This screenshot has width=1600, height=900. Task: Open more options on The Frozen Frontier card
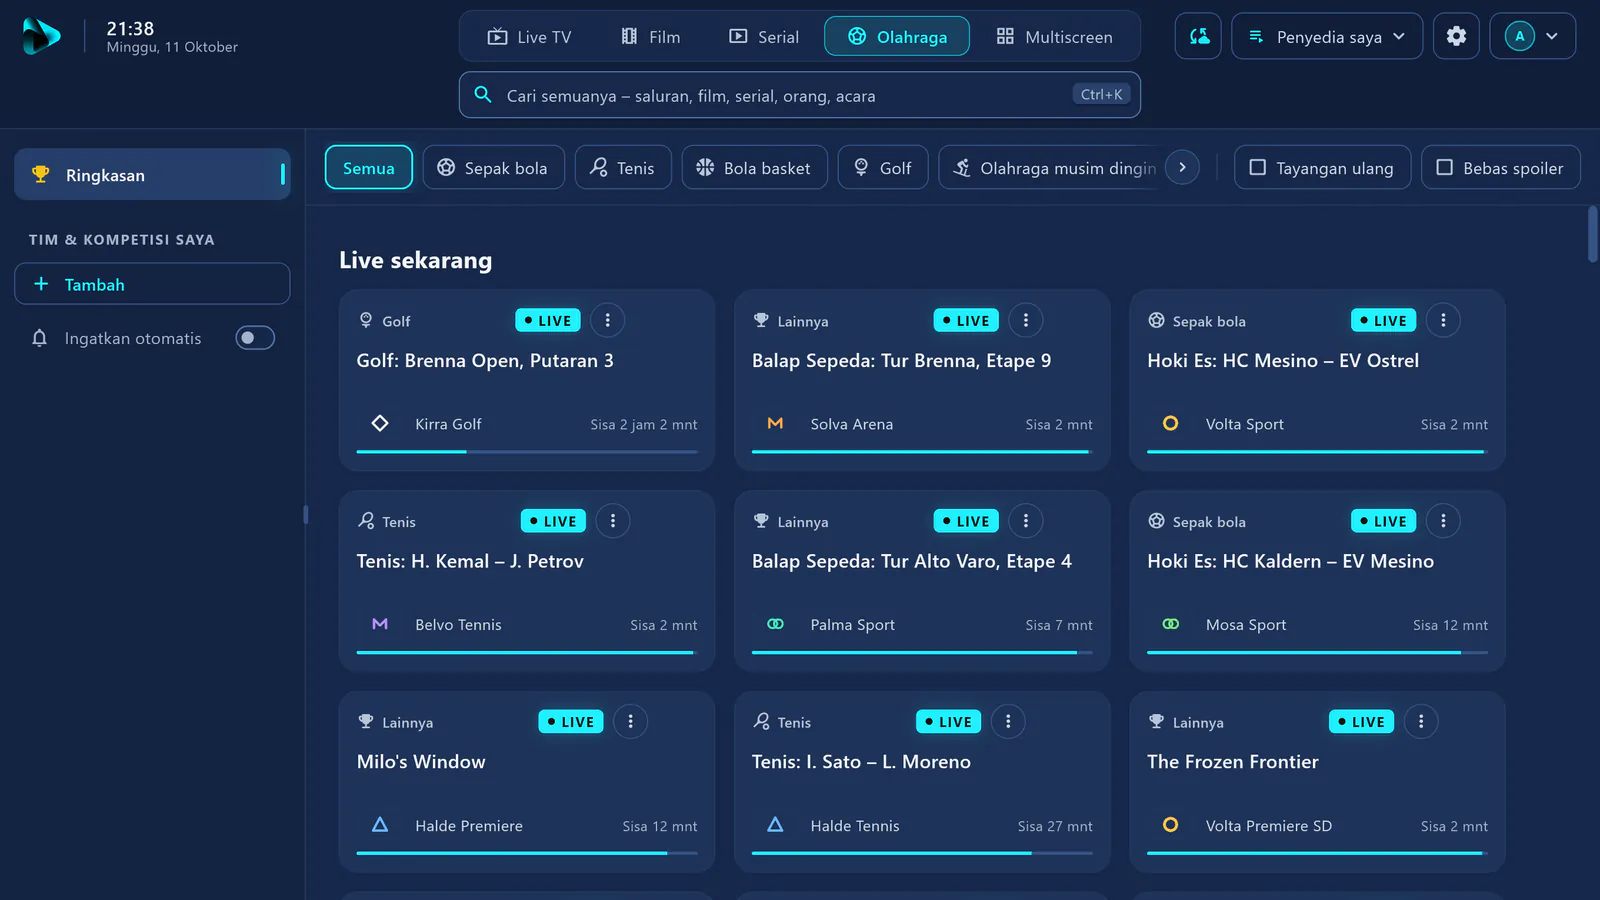(x=1421, y=721)
